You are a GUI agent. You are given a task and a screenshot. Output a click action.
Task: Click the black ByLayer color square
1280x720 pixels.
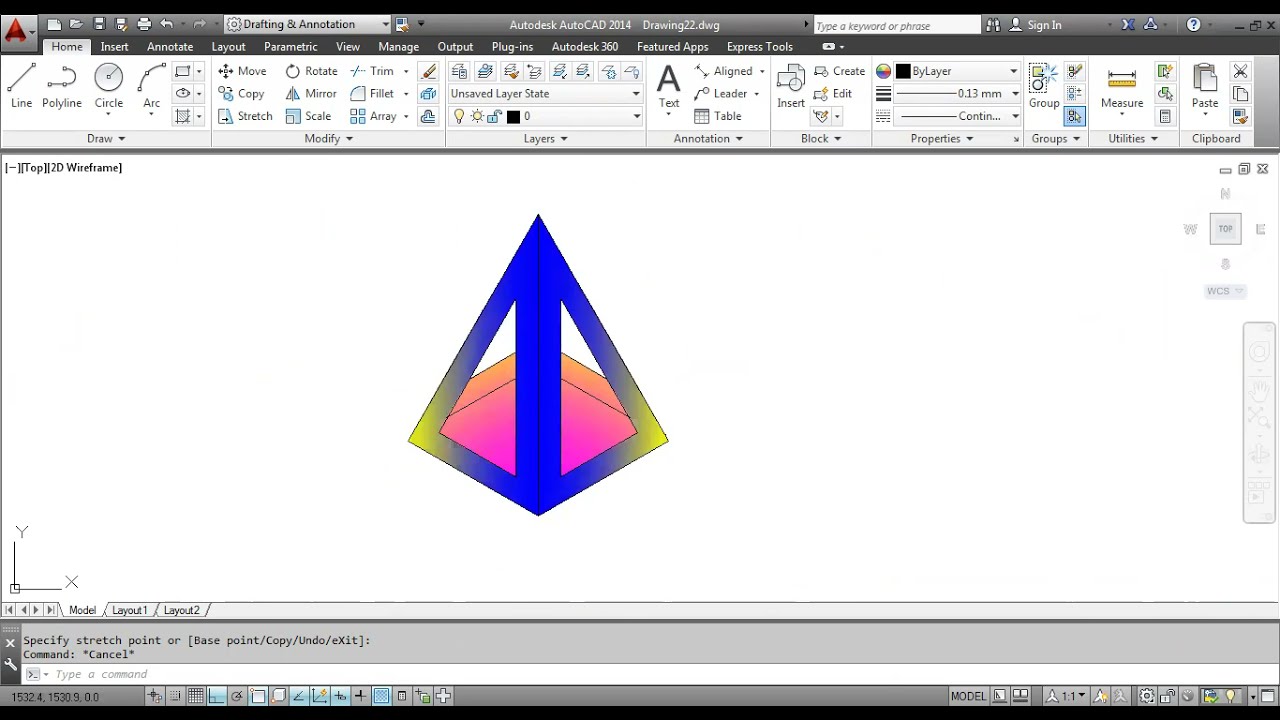tap(903, 71)
